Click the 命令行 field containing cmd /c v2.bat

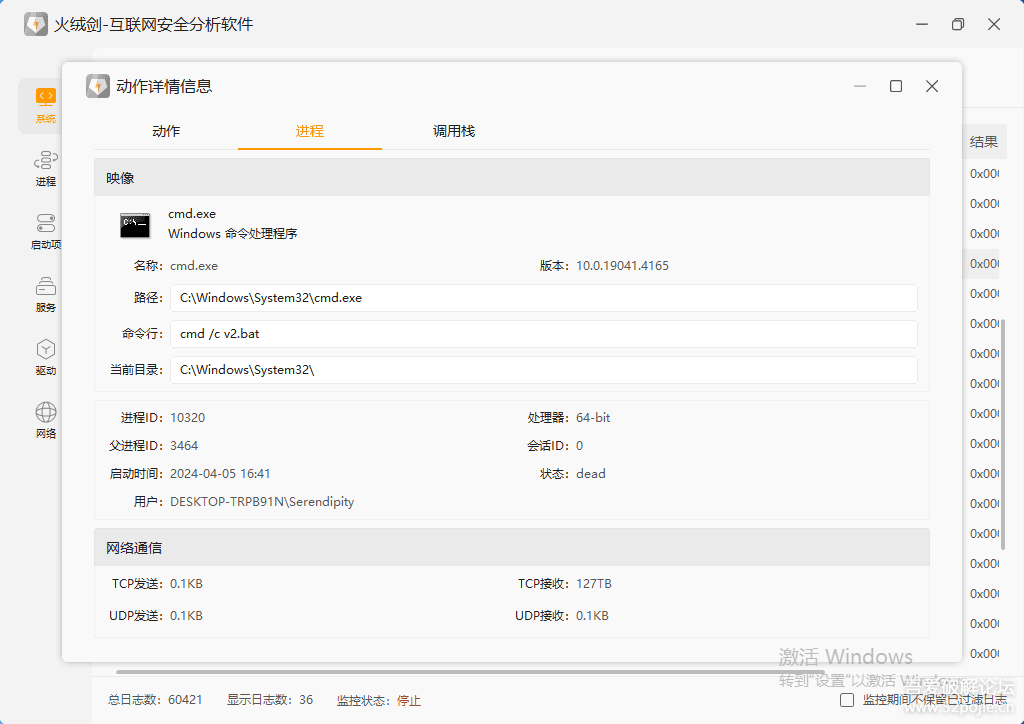[x=544, y=334]
